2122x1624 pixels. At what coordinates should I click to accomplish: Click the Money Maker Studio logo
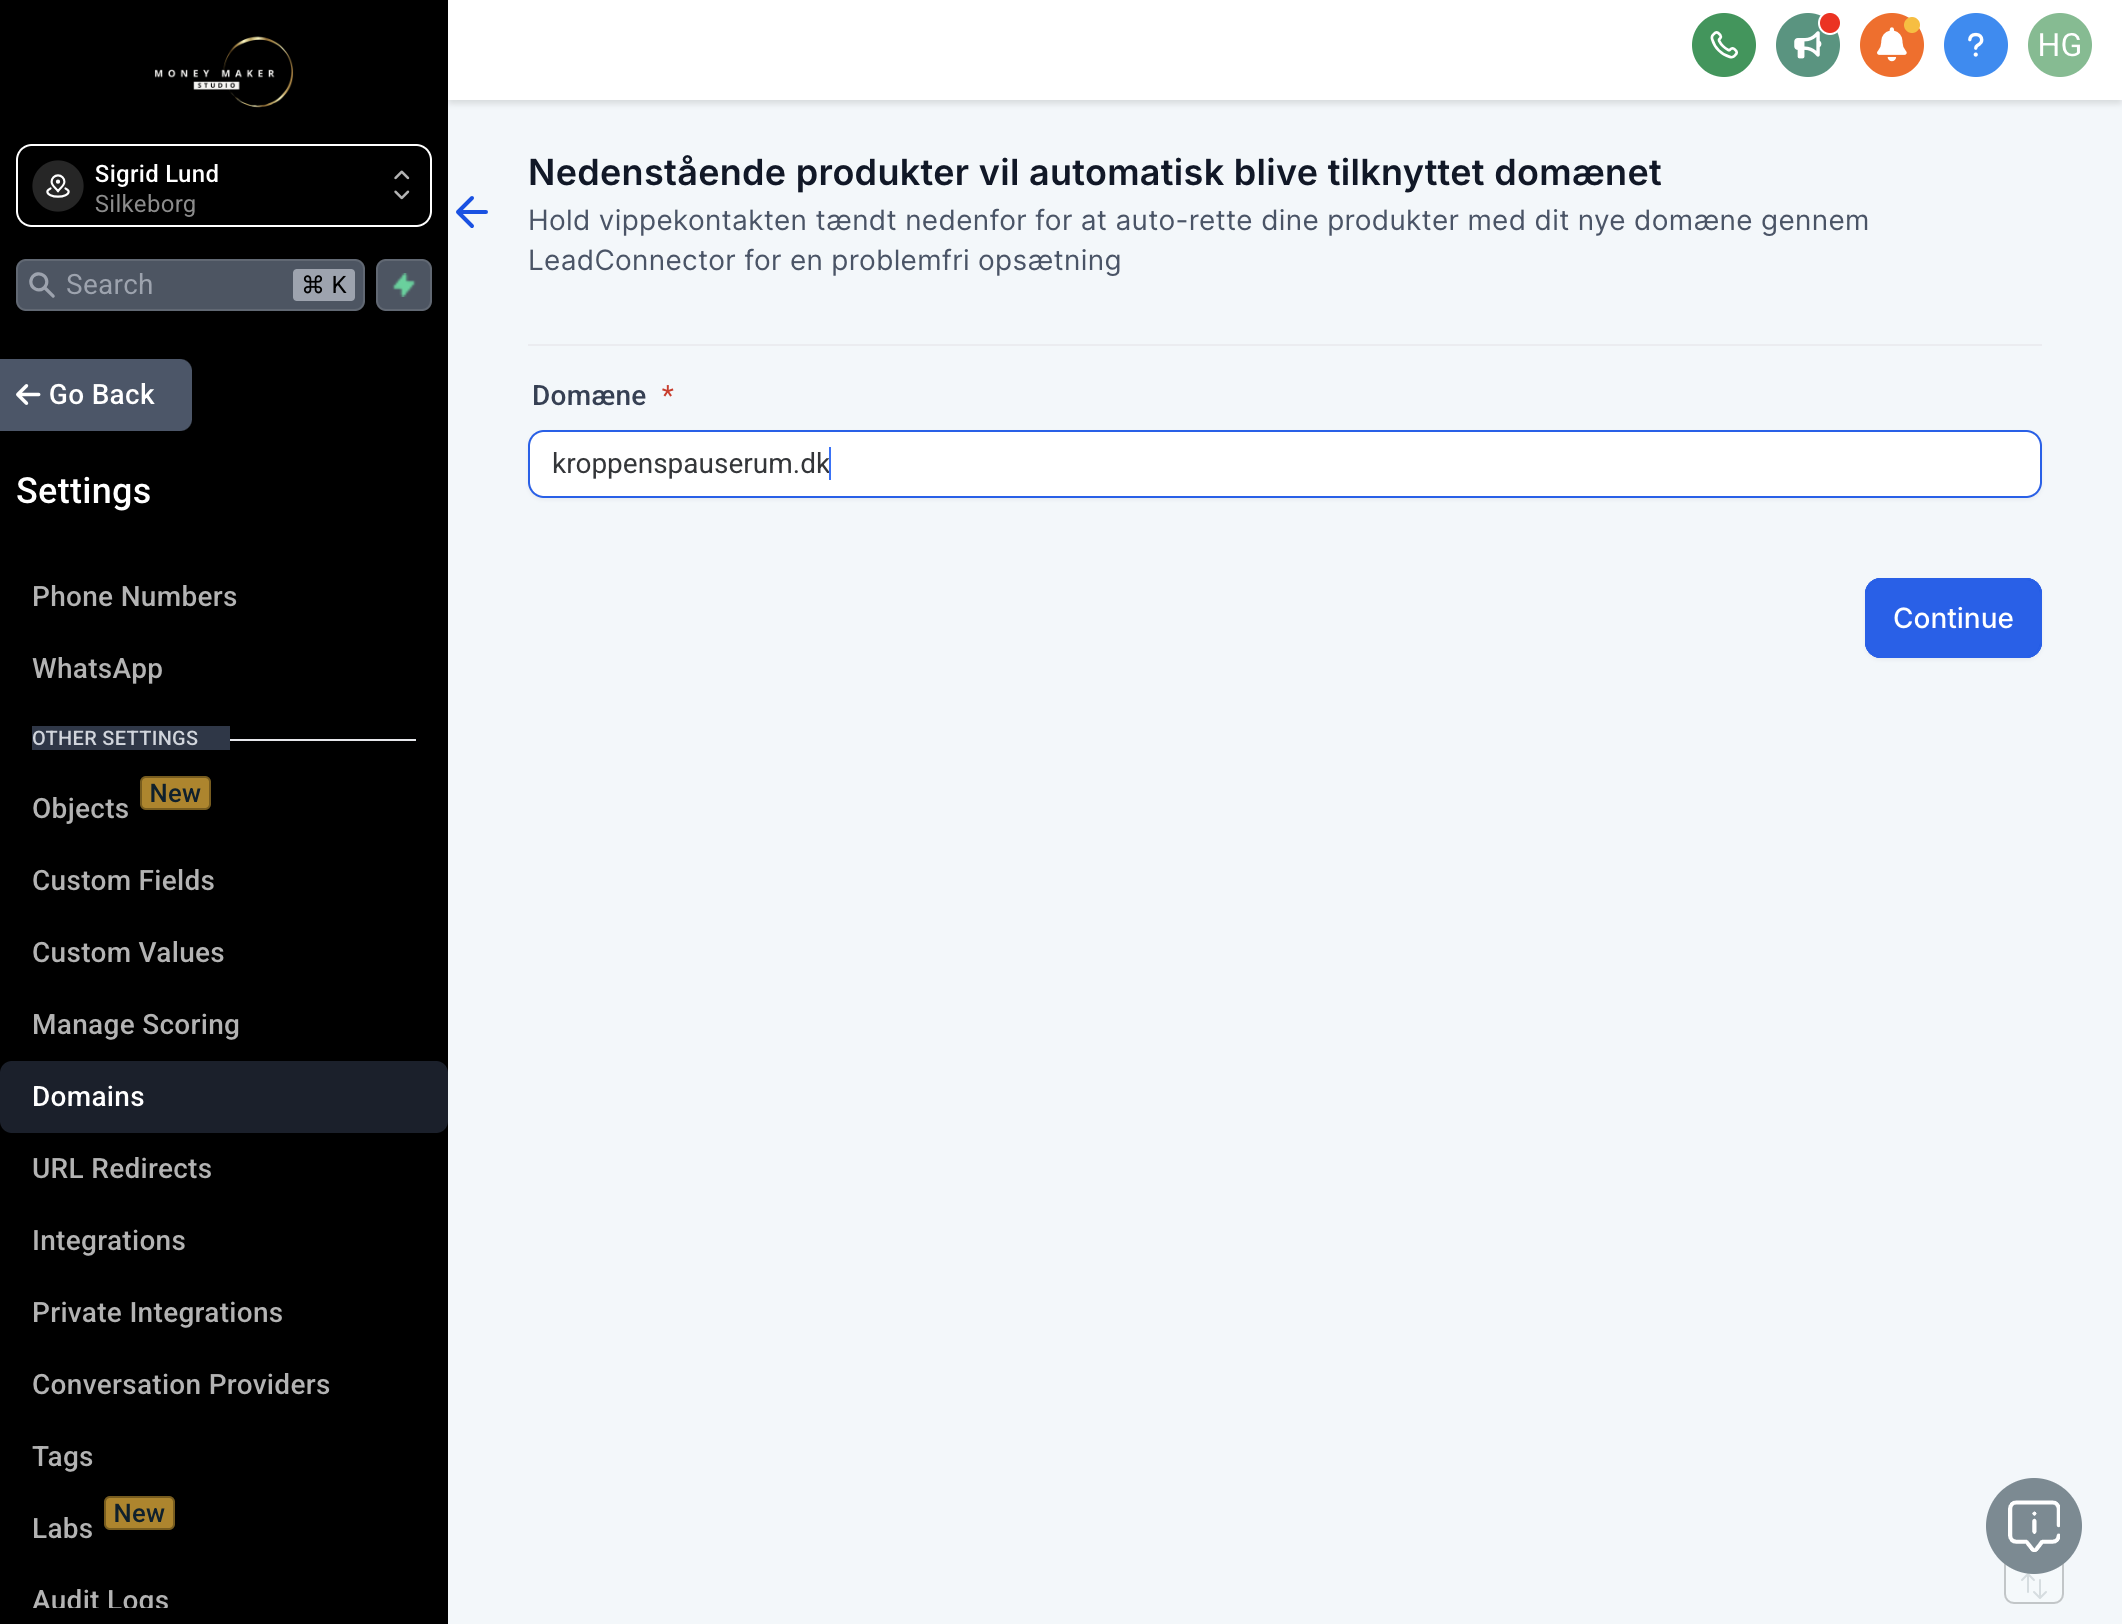pyautogui.click(x=223, y=72)
